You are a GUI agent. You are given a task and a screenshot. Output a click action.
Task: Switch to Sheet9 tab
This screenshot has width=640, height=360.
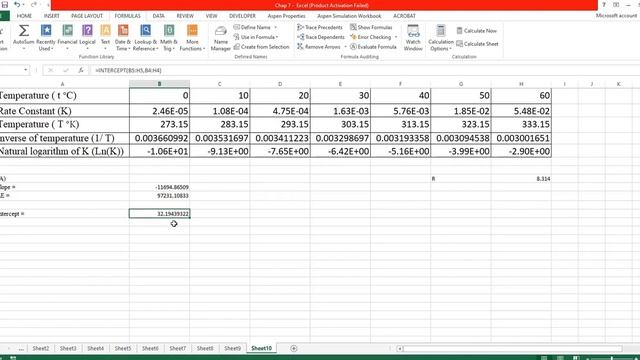(232, 348)
